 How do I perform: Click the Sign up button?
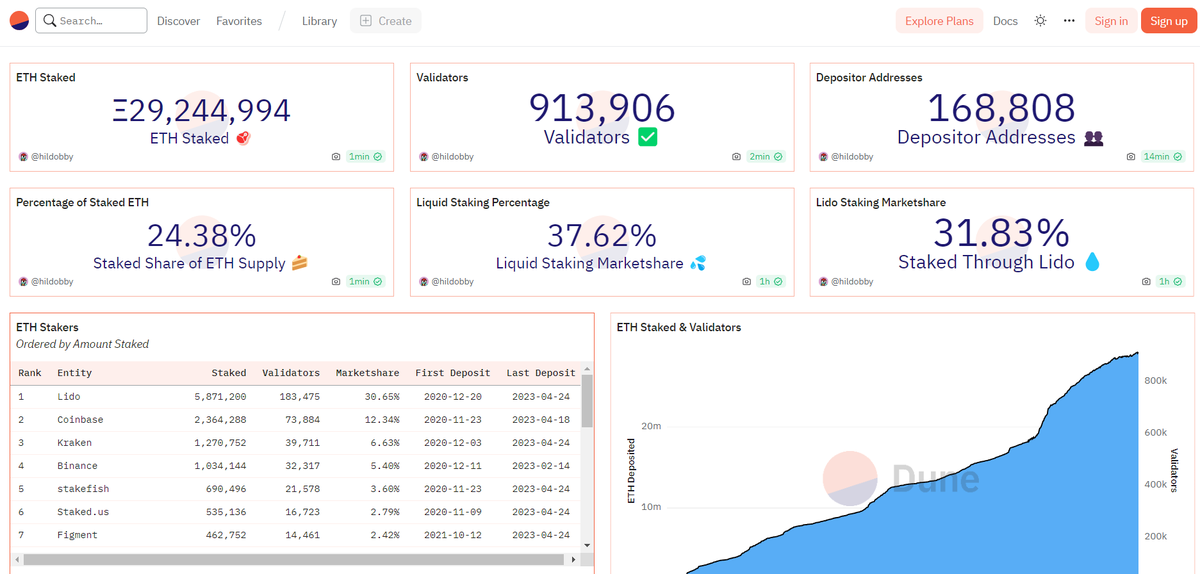click(1168, 21)
